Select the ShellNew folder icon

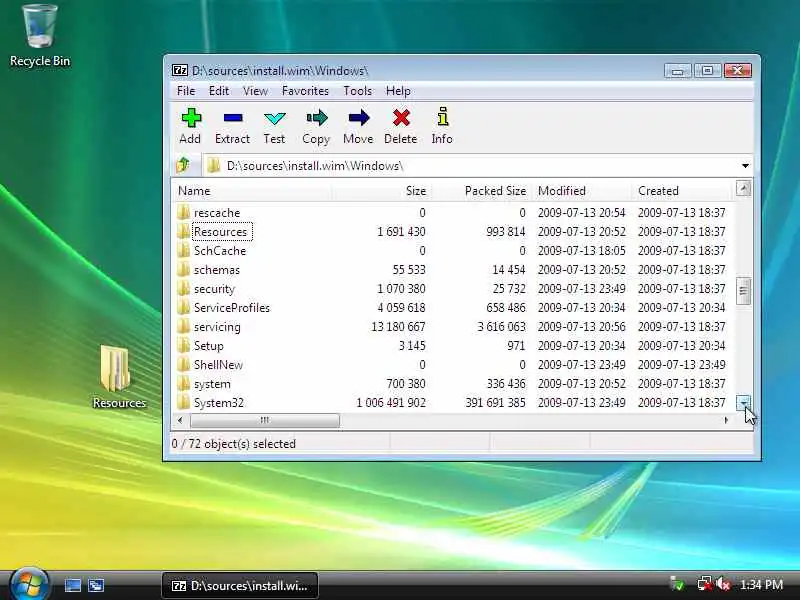point(183,365)
